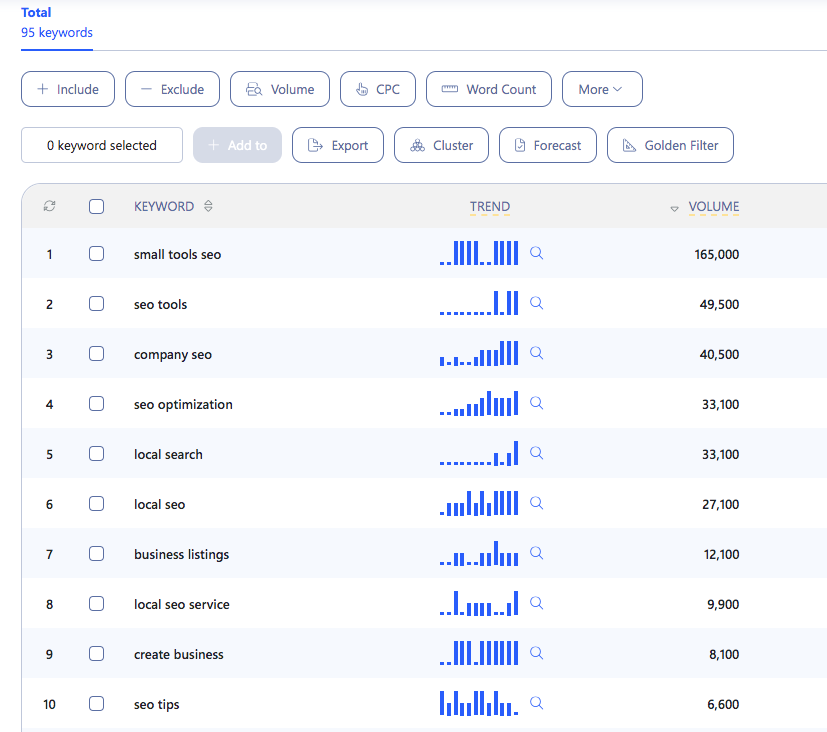Open trend magnifier for seo tips
This screenshot has width=827, height=732.
tap(536, 704)
